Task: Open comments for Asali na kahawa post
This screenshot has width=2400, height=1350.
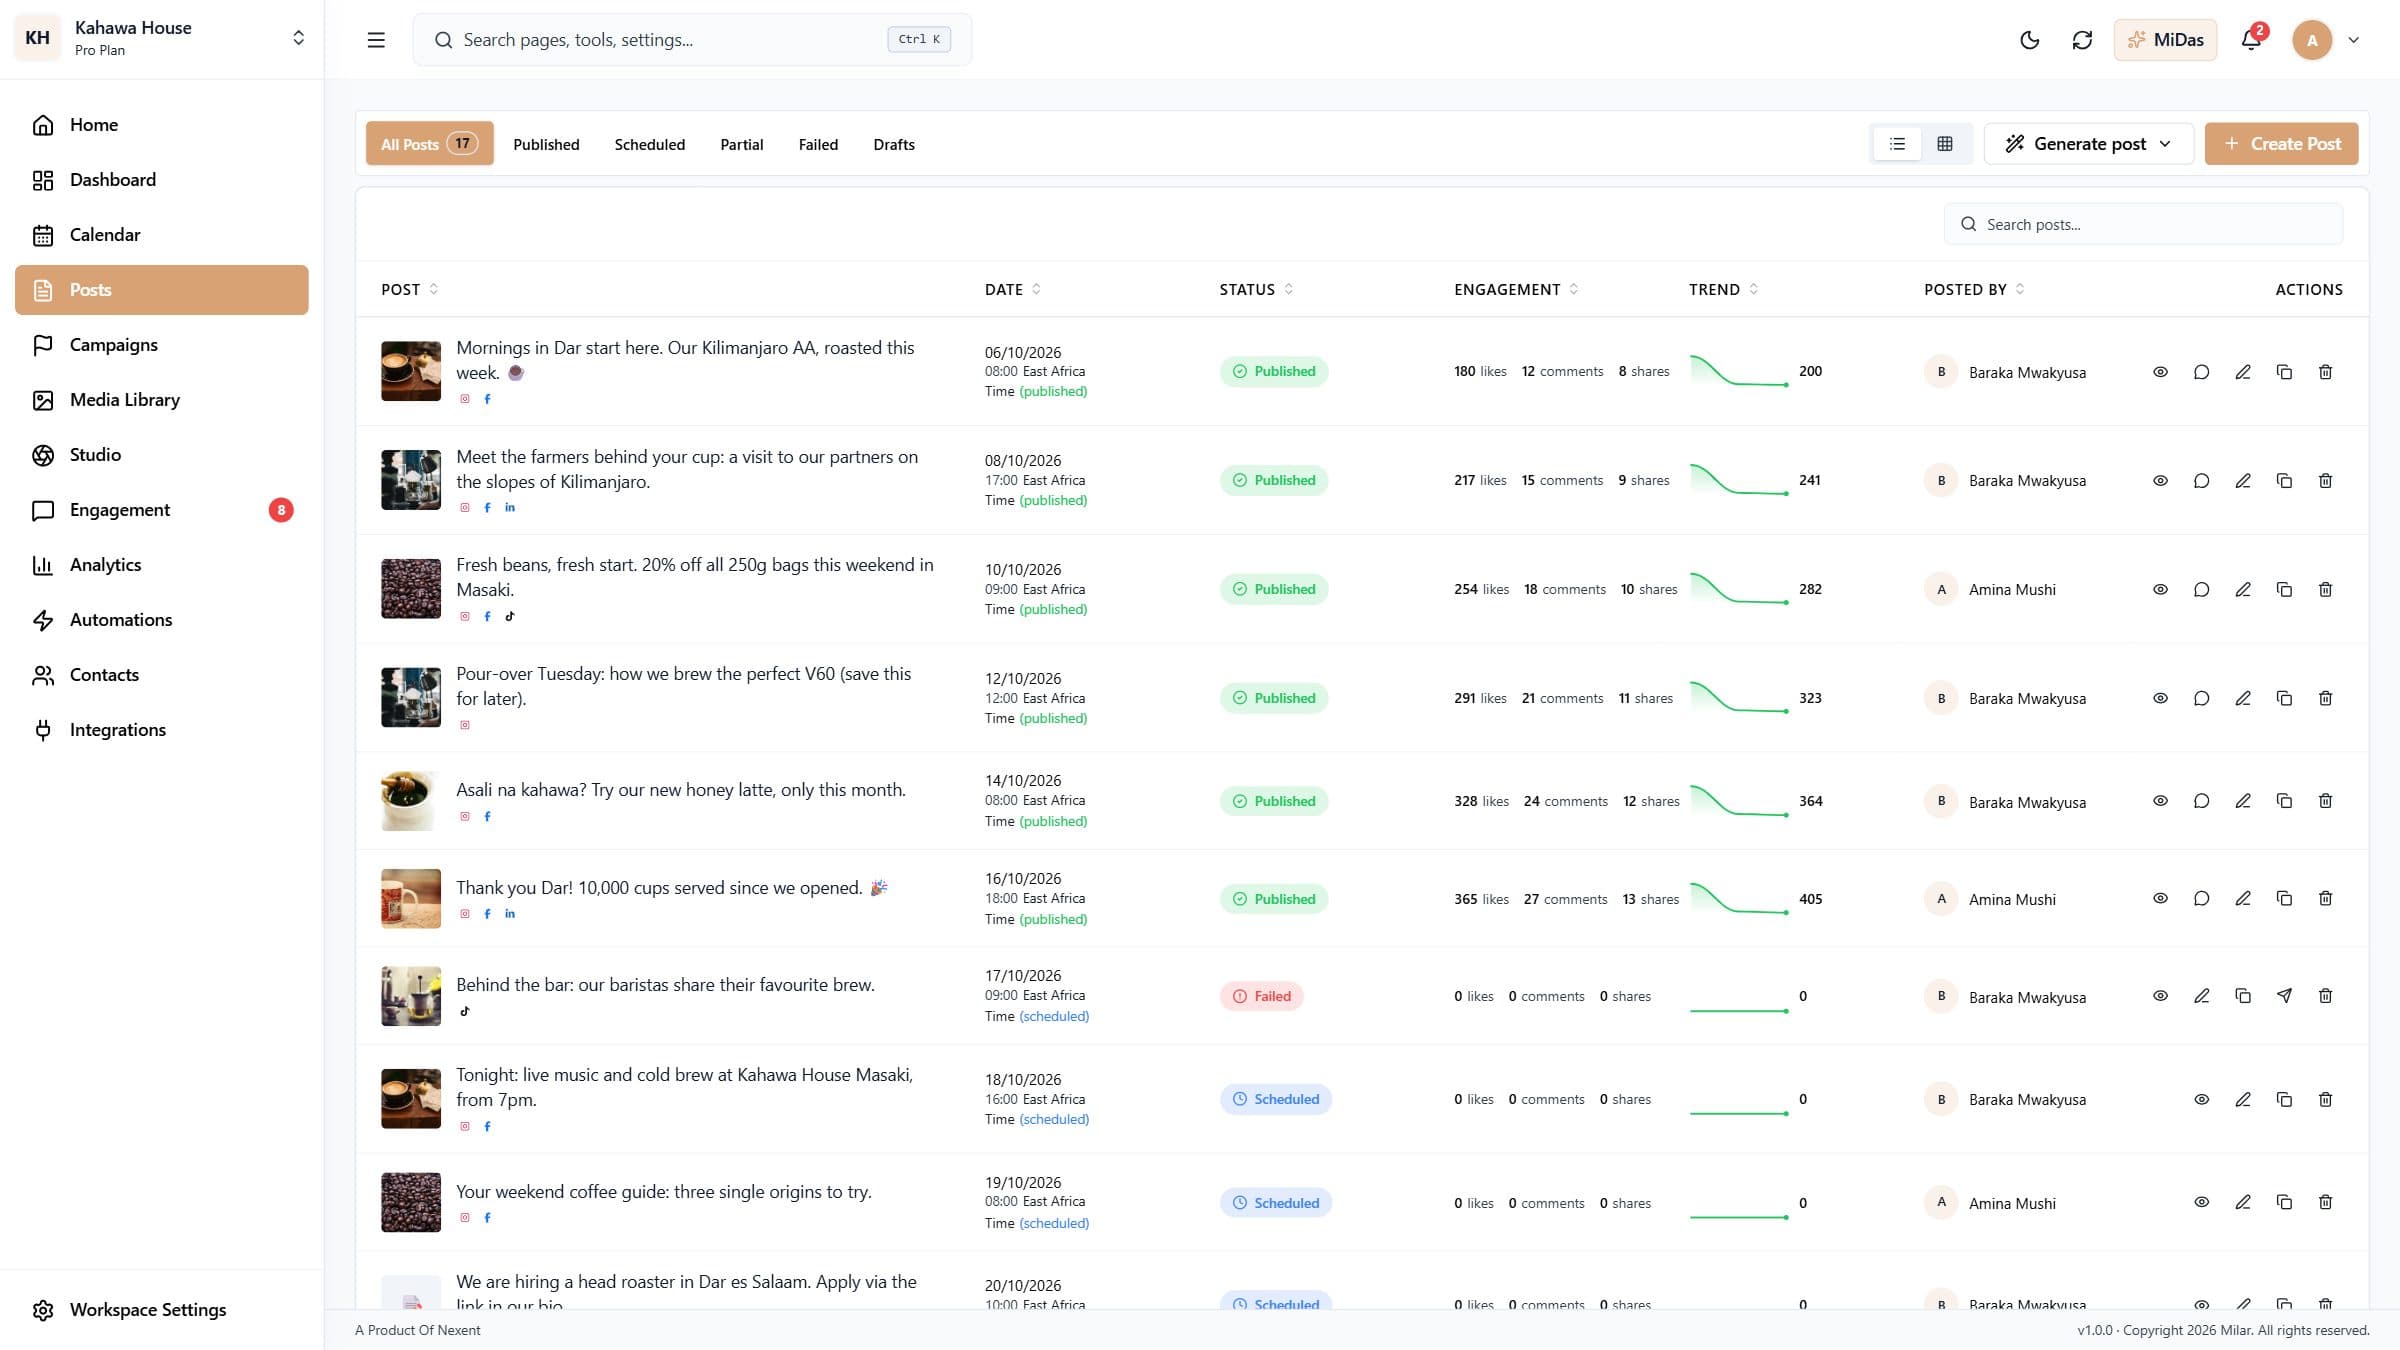Action: click(x=2201, y=801)
